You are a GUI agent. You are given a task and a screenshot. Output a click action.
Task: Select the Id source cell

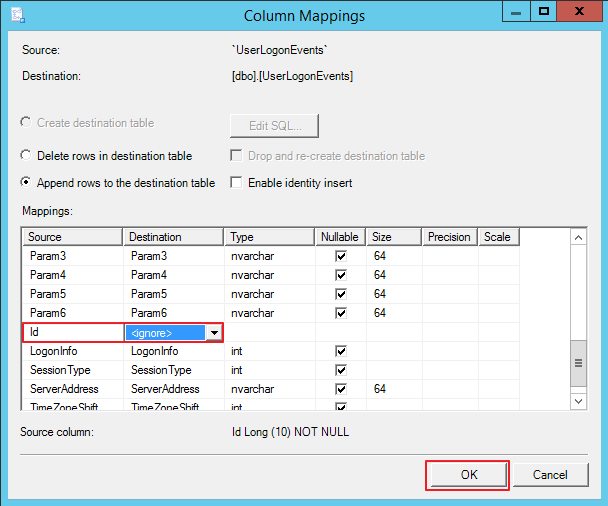pos(74,332)
